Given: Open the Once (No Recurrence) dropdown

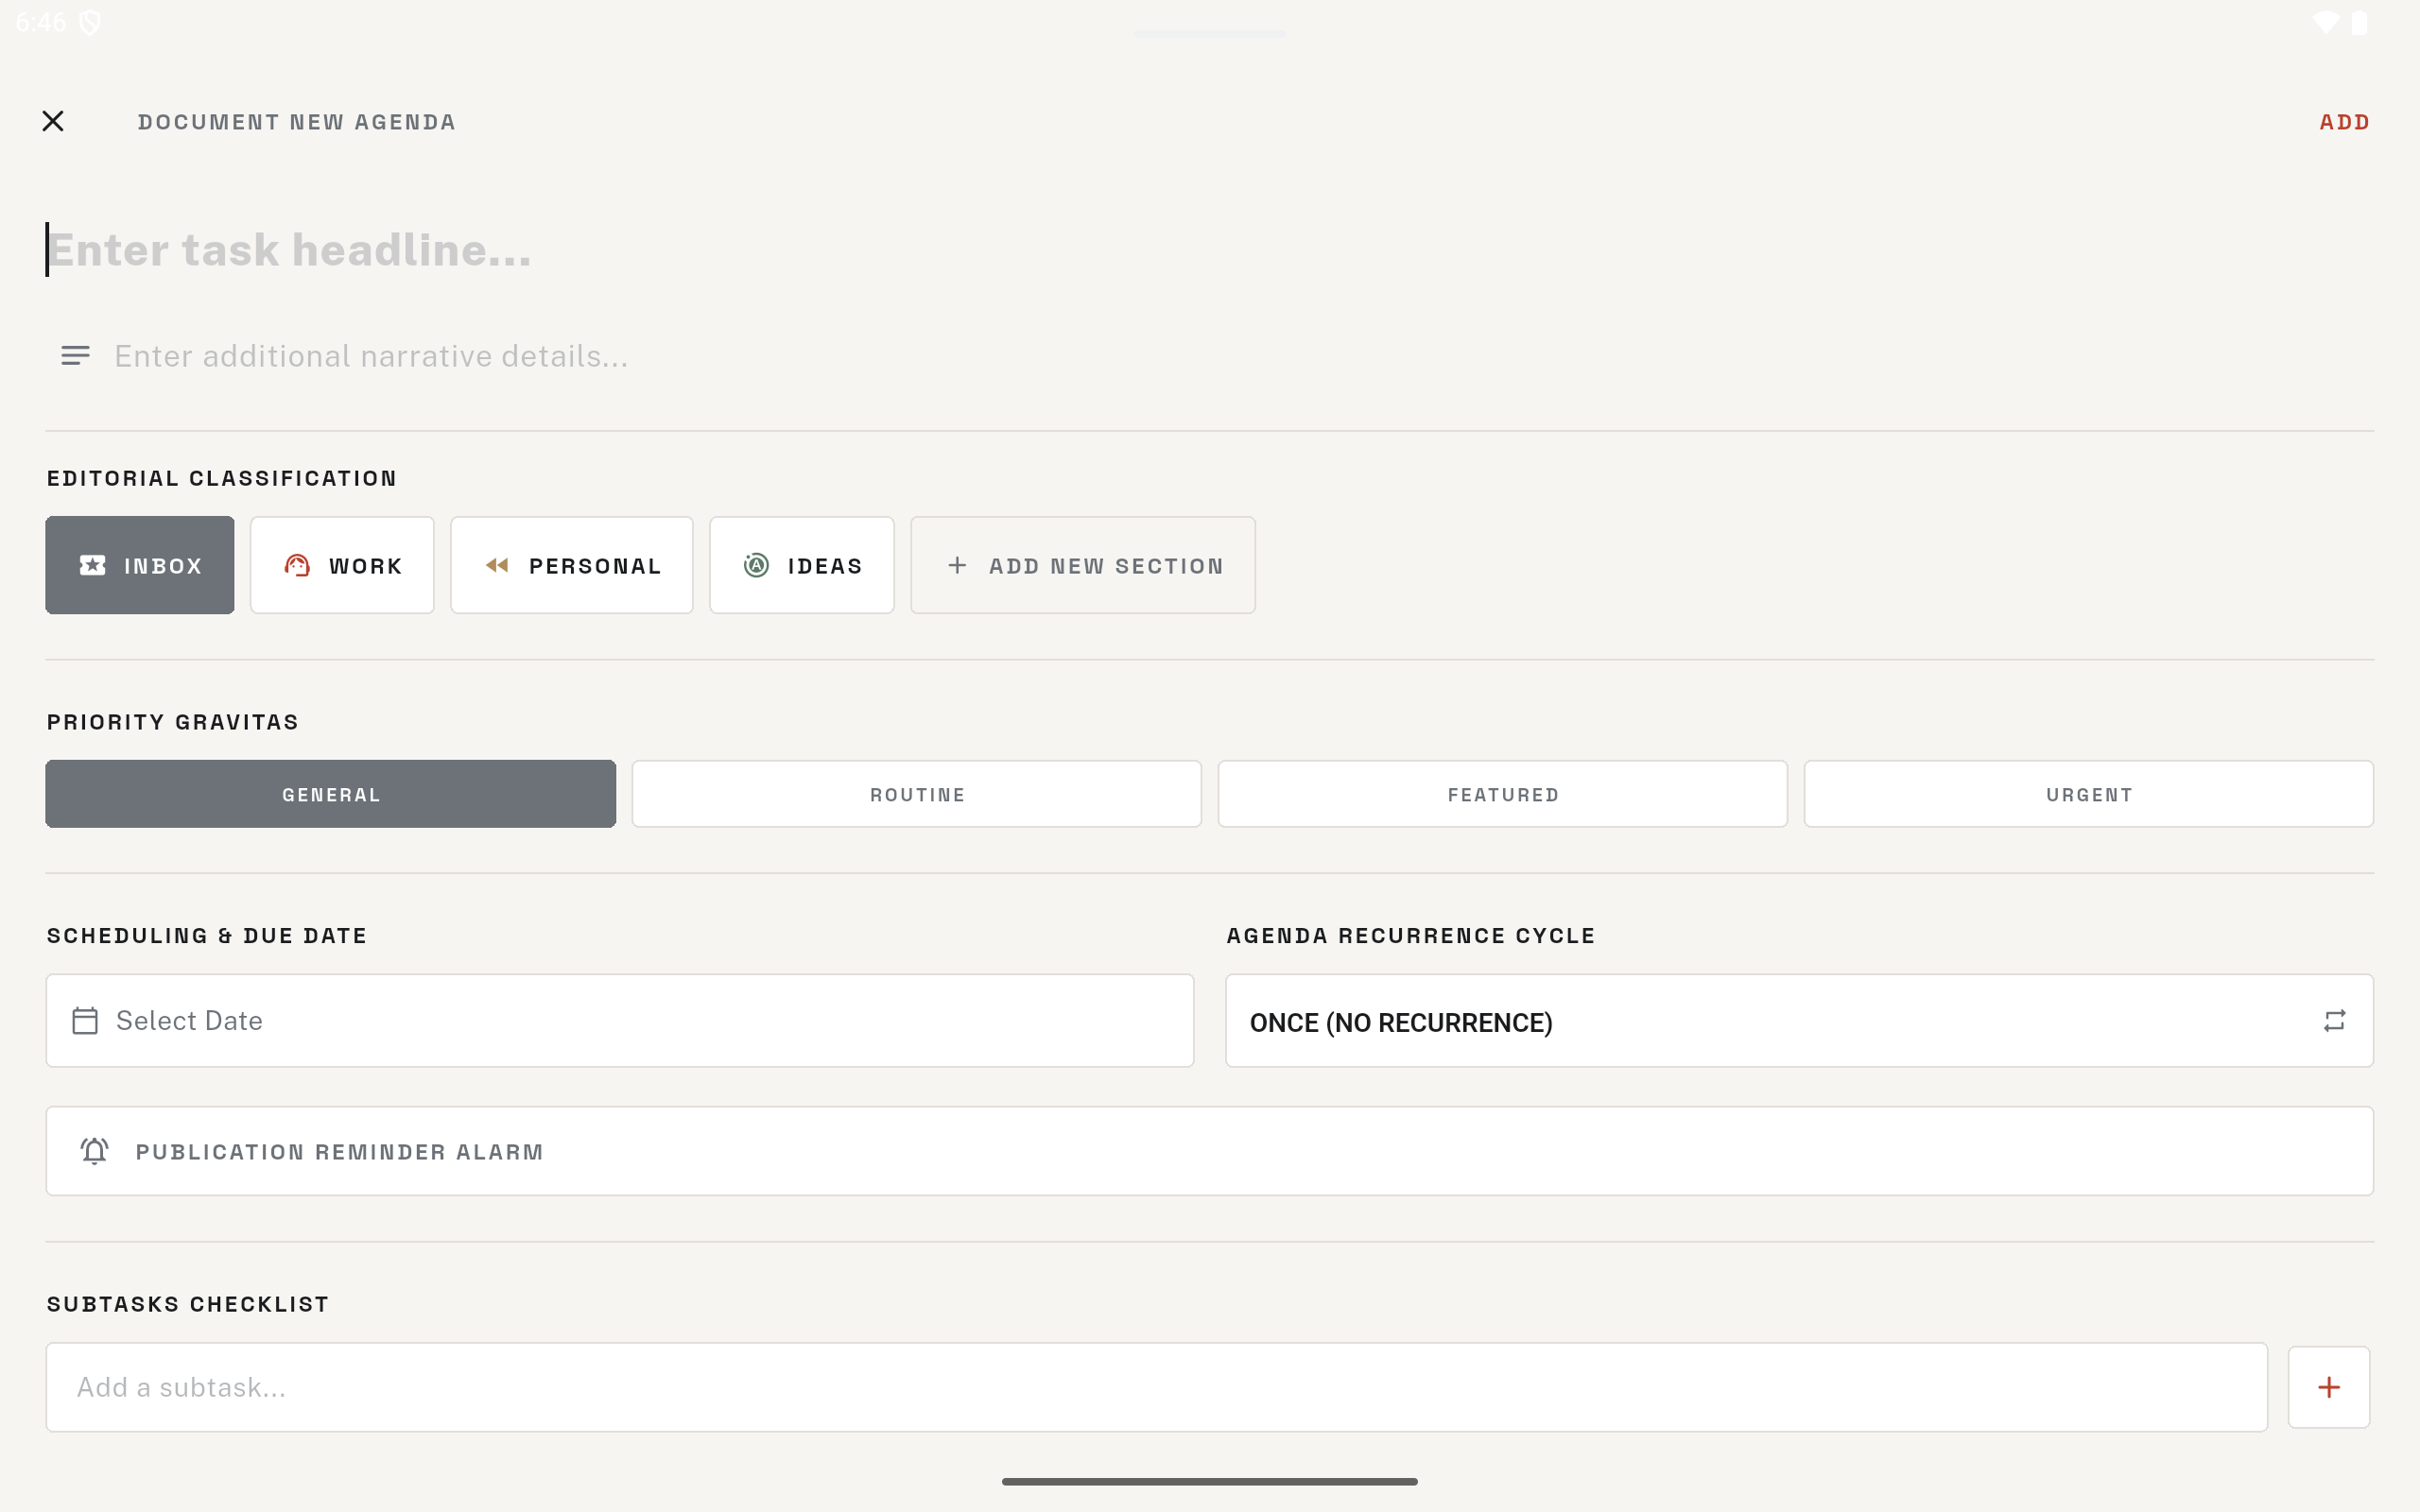Looking at the screenshot, I should click(1799, 1020).
